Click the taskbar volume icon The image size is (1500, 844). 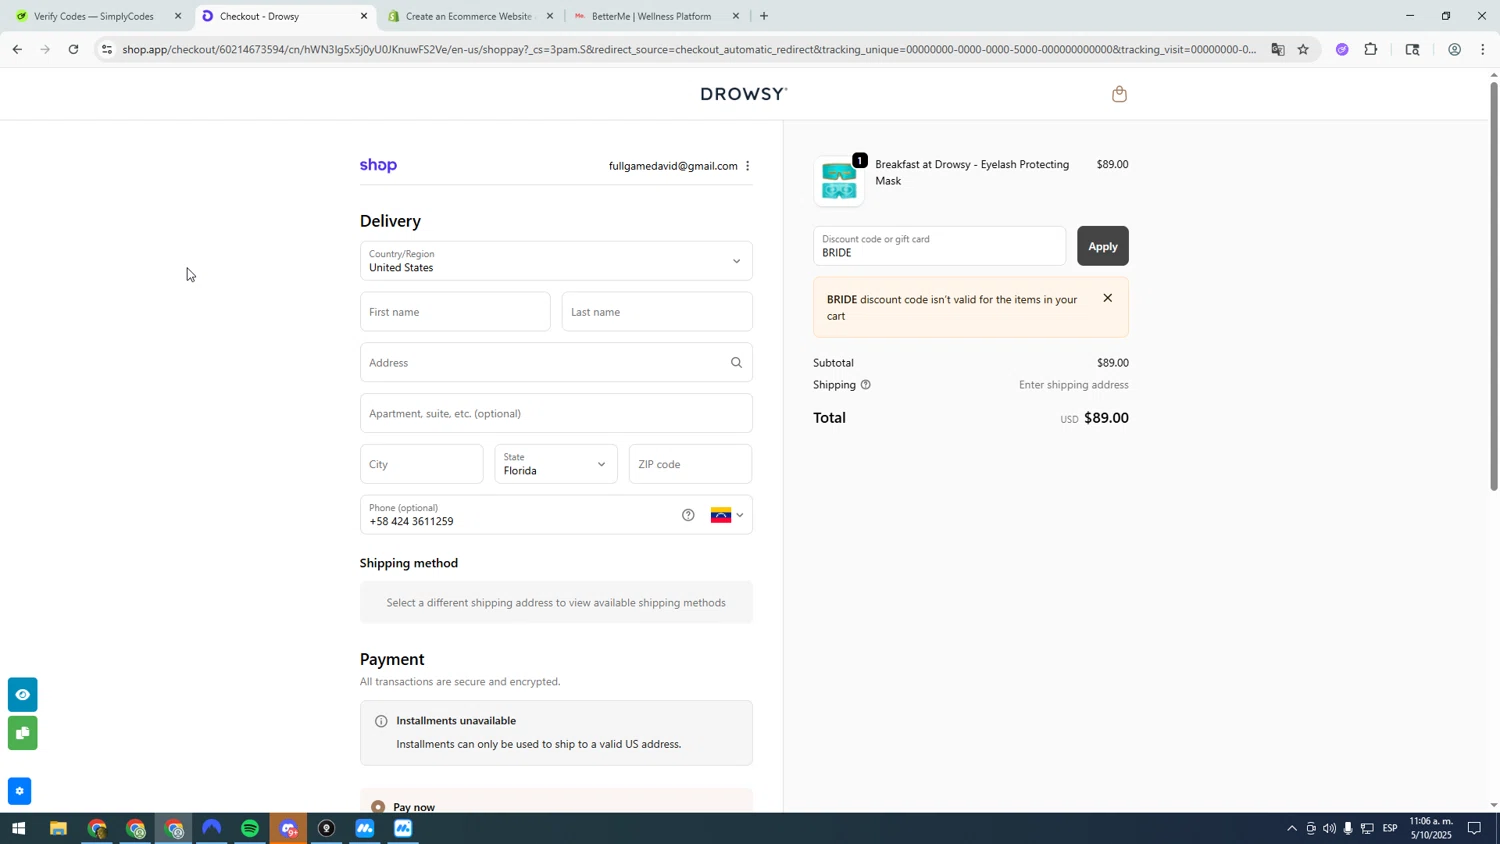[x=1329, y=828]
